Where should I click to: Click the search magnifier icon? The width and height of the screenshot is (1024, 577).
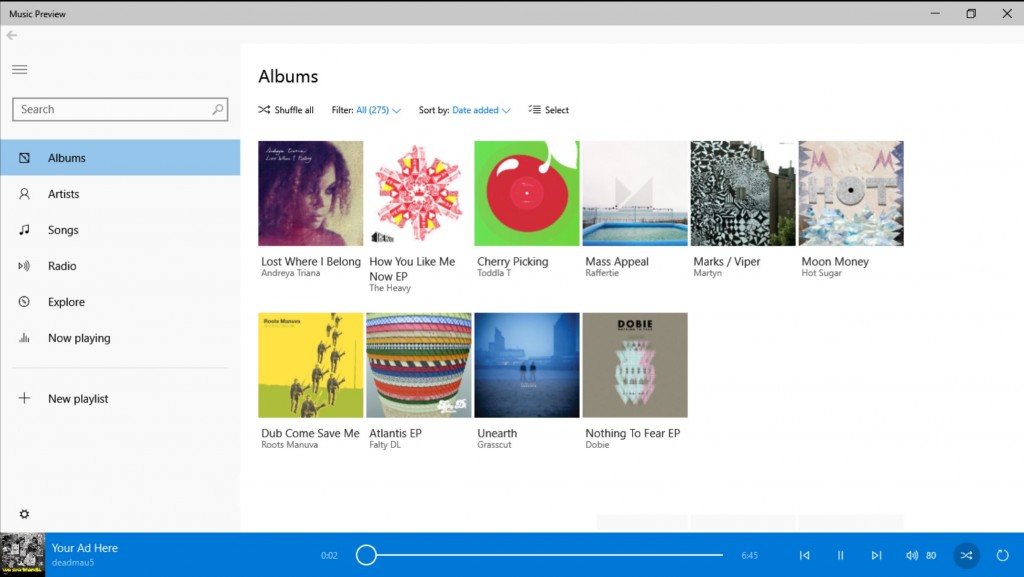[x=218, y=110]
